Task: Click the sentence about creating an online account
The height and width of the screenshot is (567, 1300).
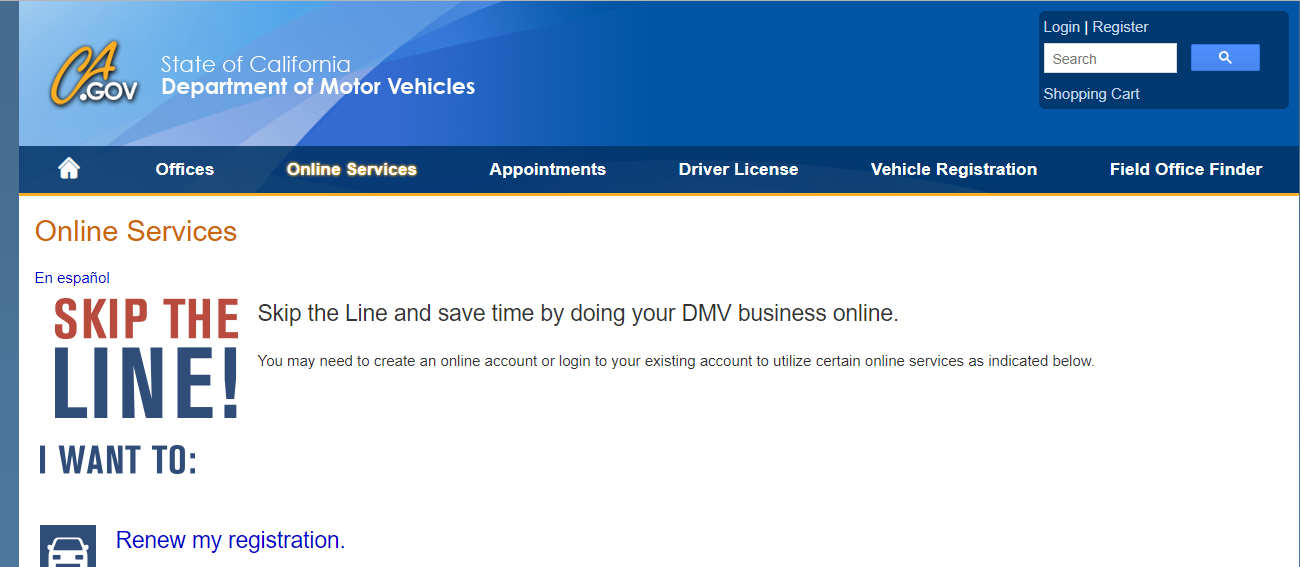Action: click(x=676, y=361)
